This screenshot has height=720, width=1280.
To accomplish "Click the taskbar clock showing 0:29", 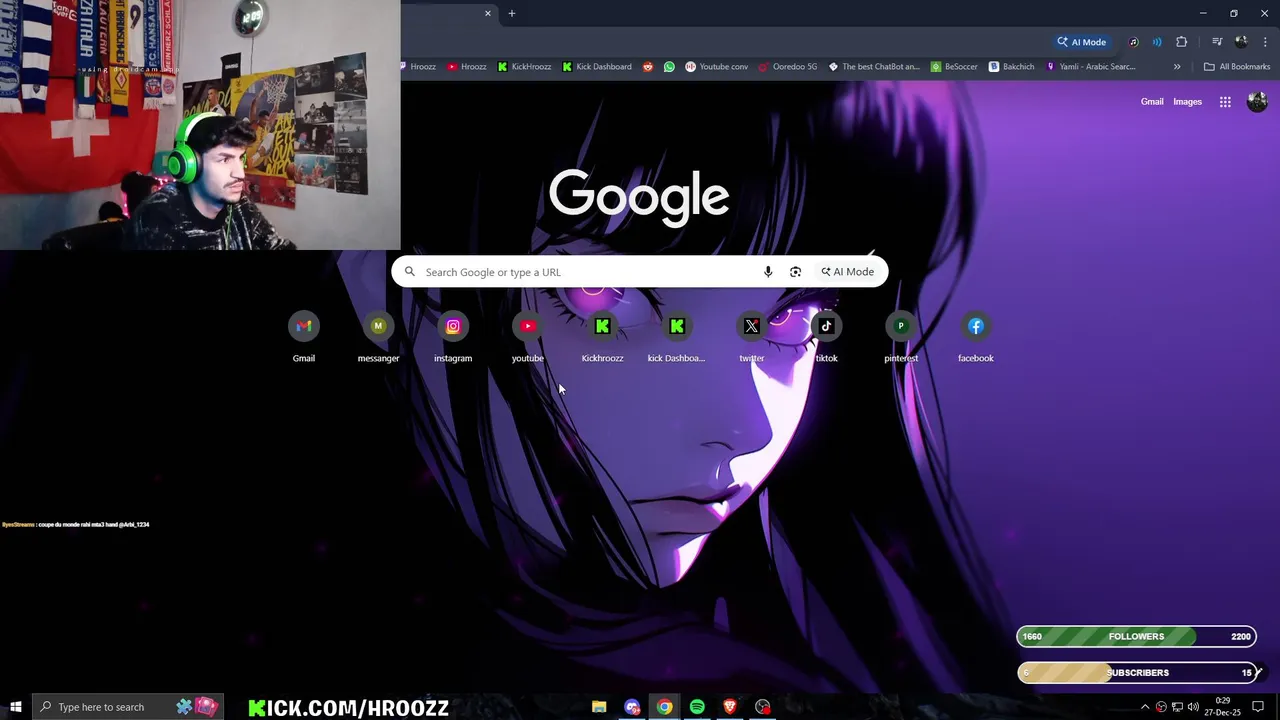I will [x=1223, y=707].
